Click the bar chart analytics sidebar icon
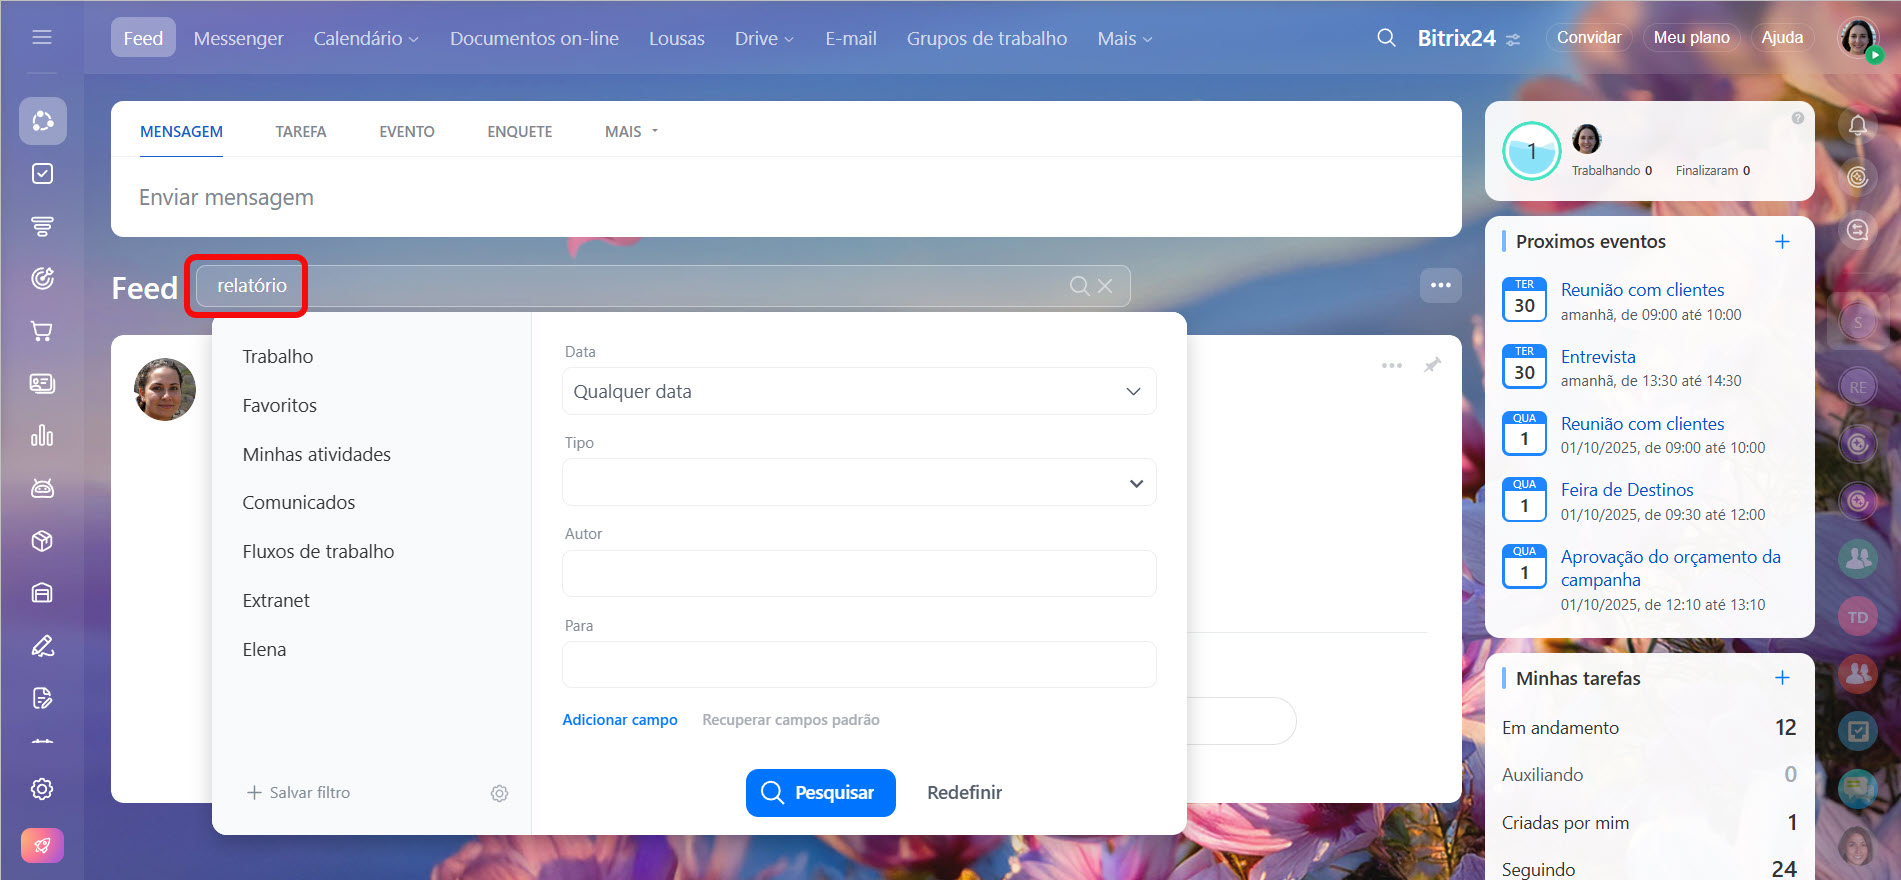Image resolution: width=1901 pixels, height=880 pixels. pos(42,436)
